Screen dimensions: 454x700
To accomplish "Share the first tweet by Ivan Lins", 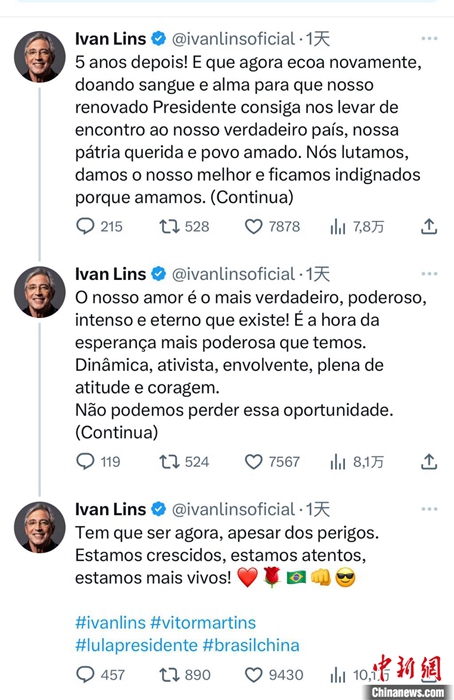I will coord(429,227).
